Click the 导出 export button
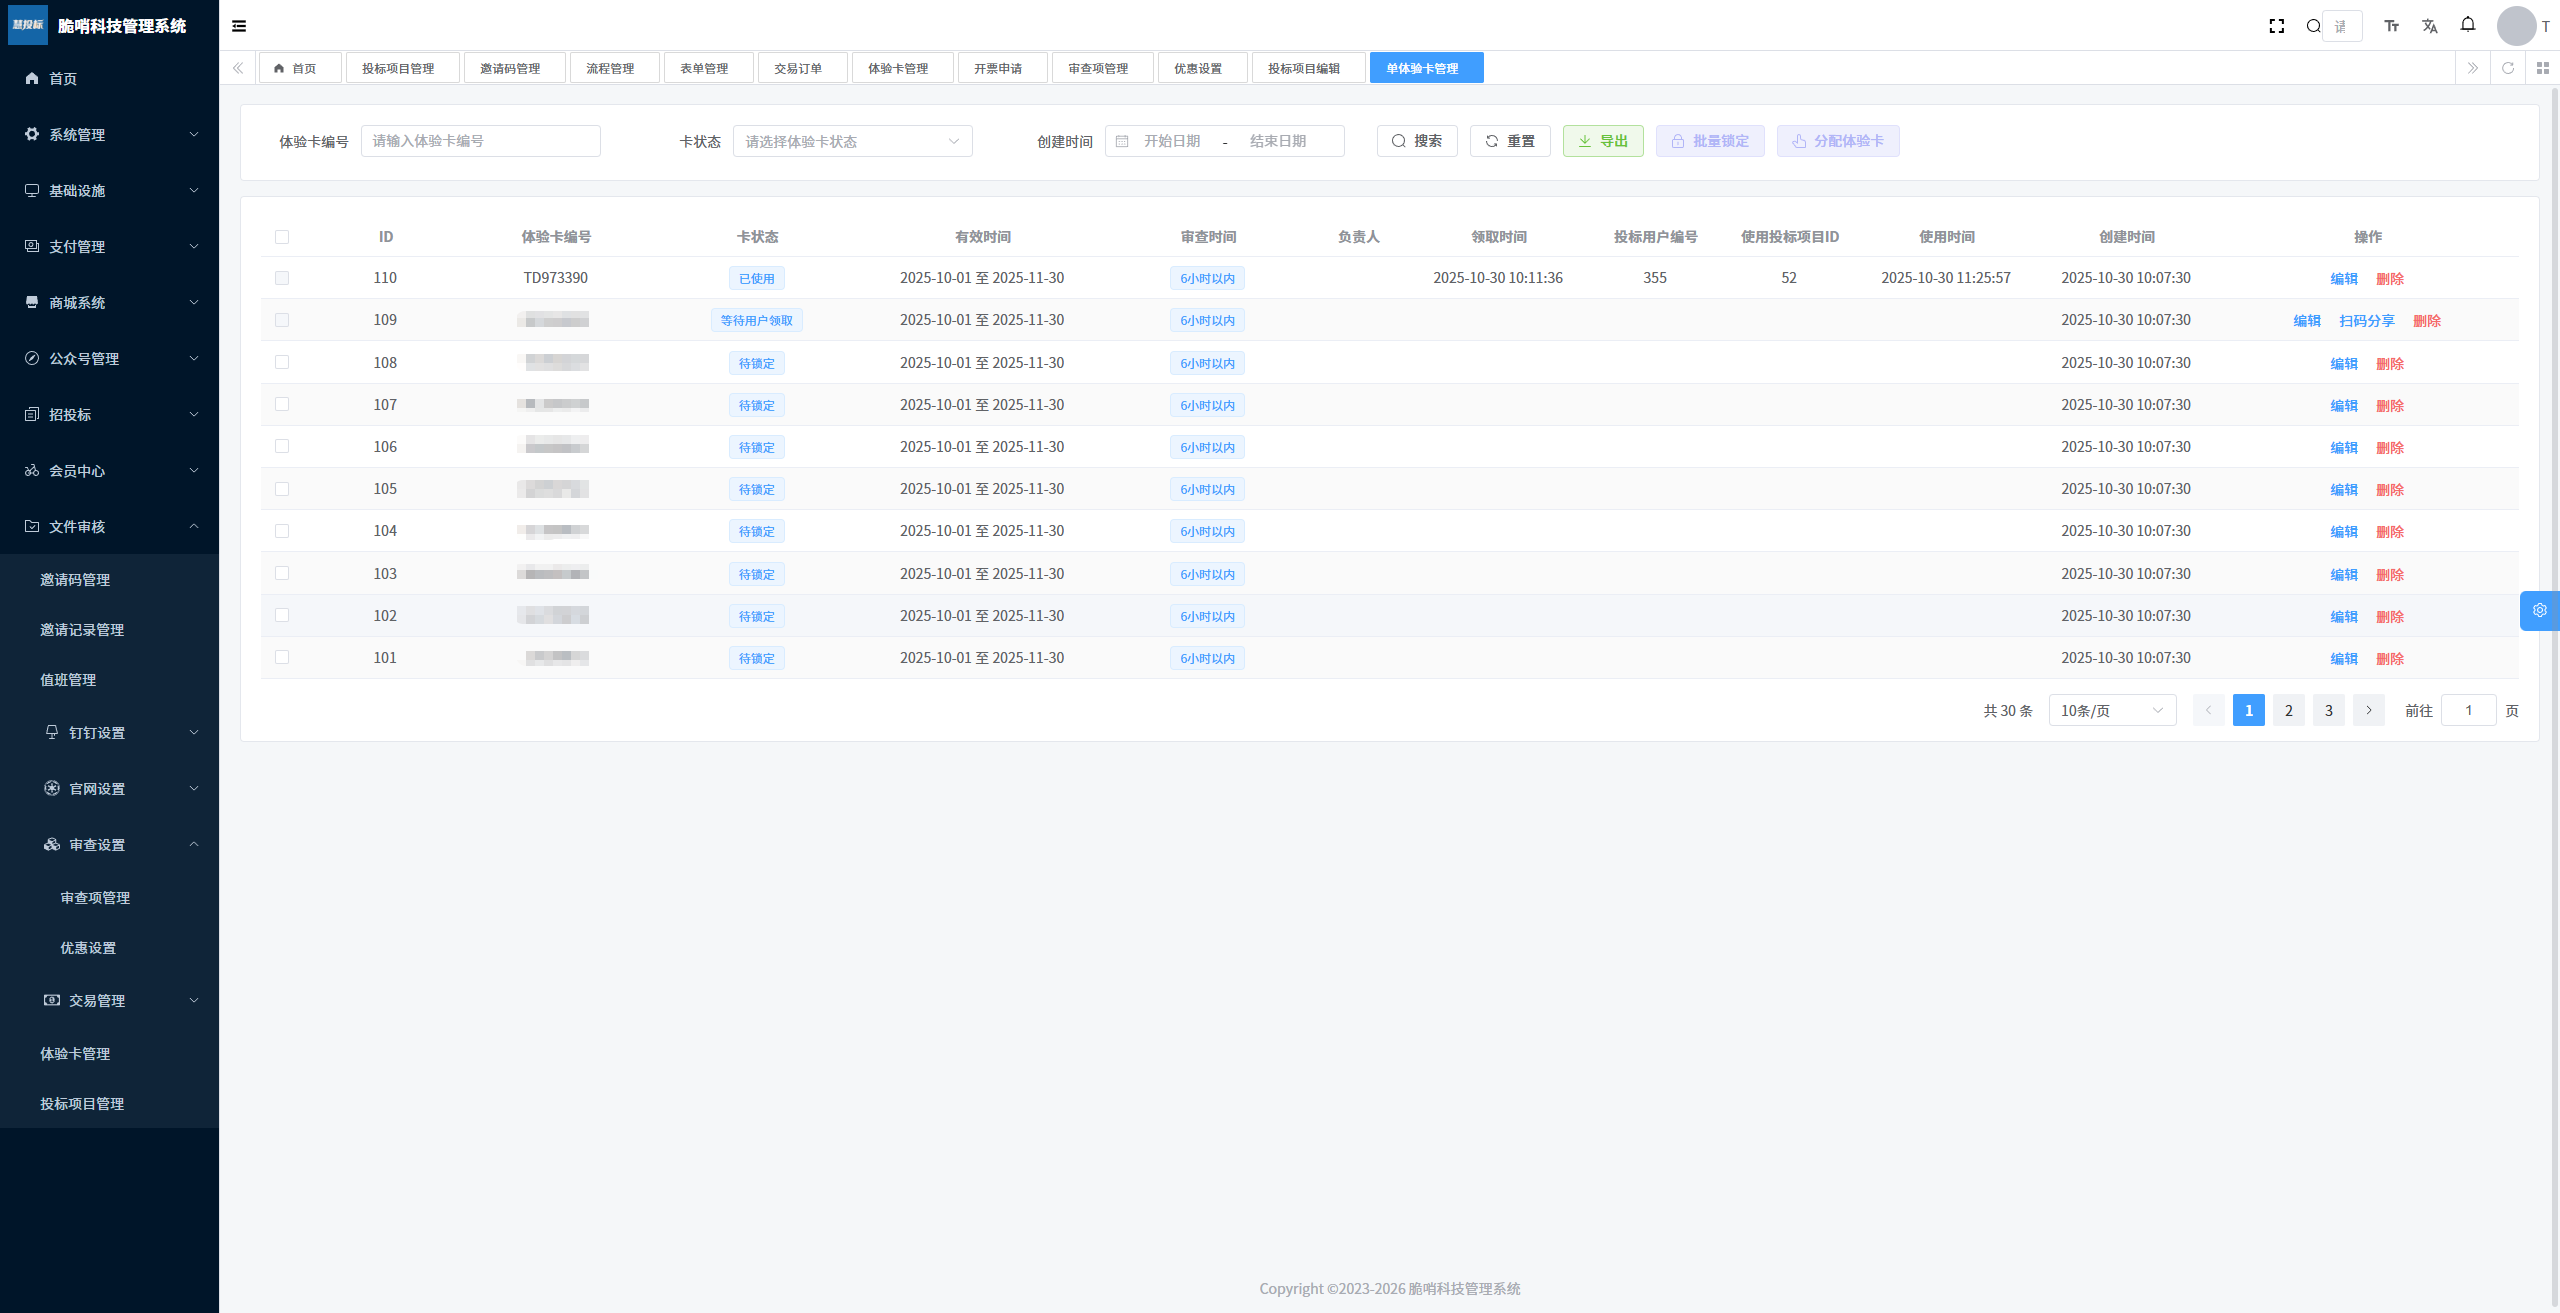 (1603, 141)
